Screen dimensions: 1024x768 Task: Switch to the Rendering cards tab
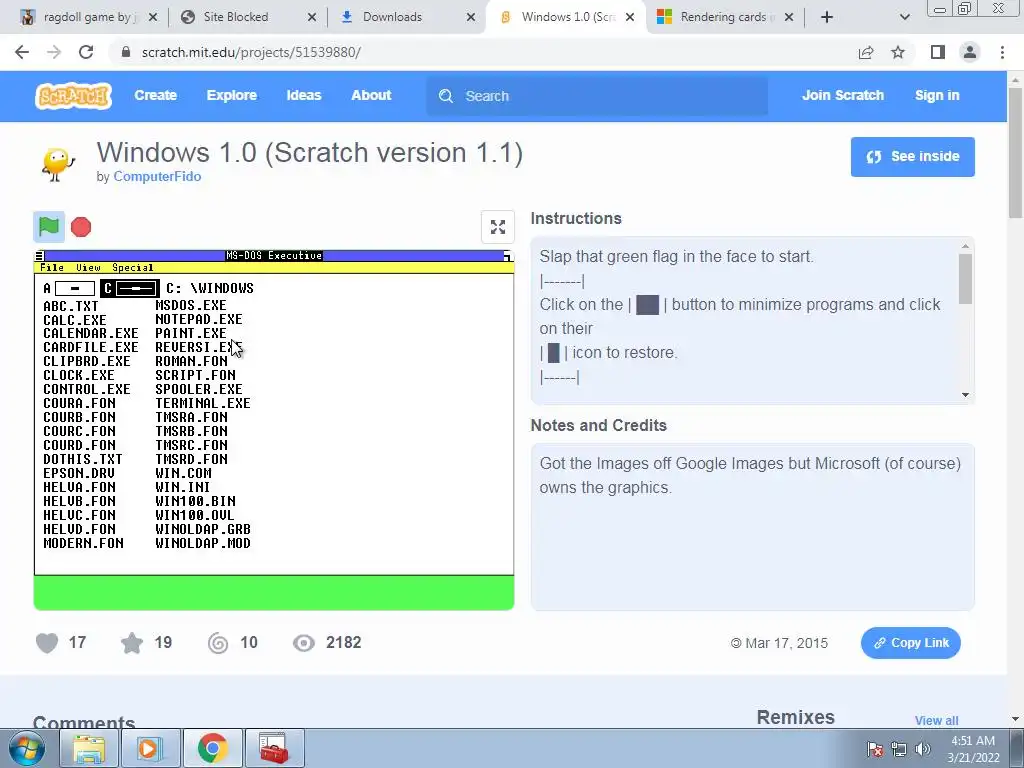pyautogui.click(x=725, y=17)
